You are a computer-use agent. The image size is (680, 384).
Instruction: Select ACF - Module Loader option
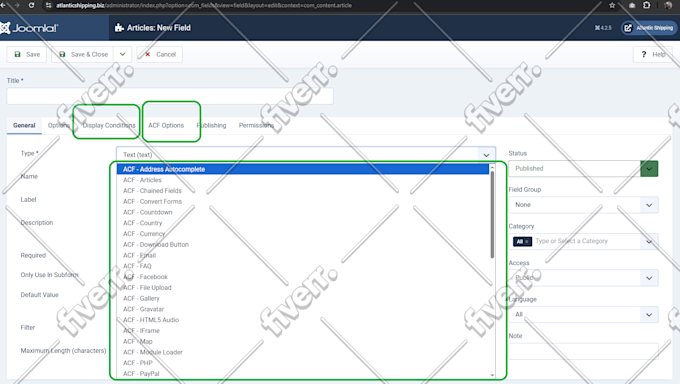(303, 352)
